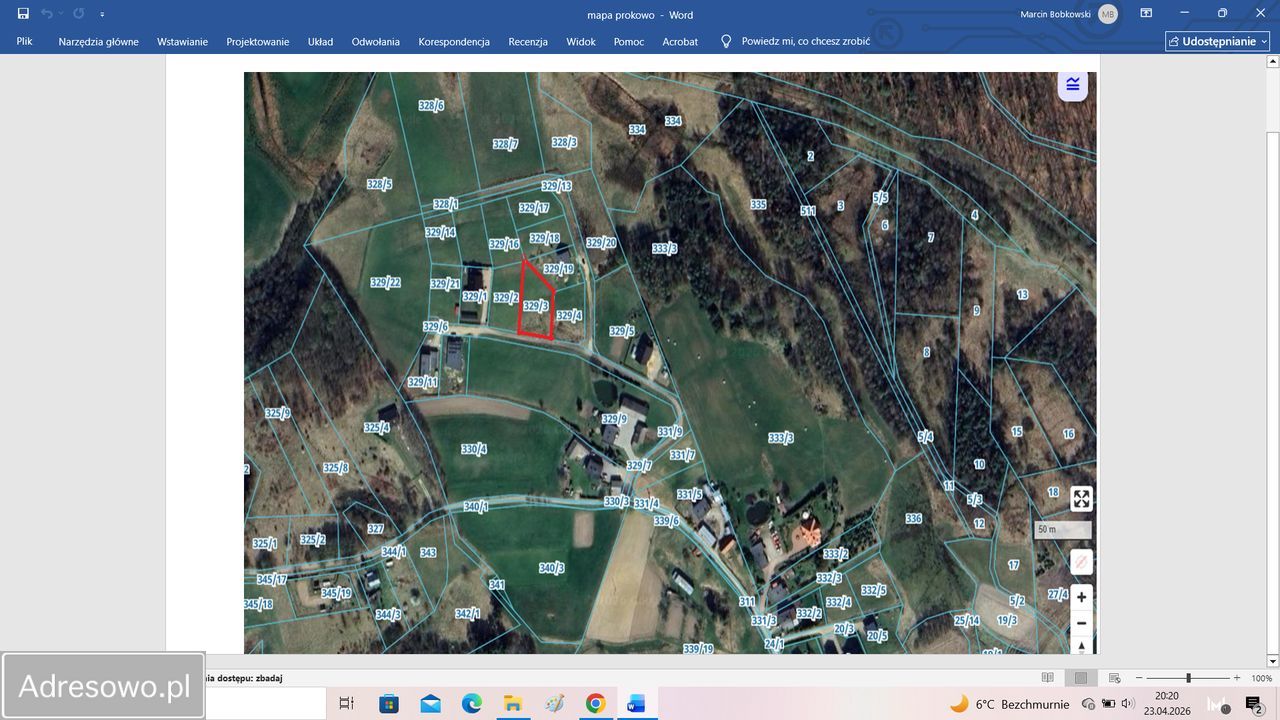This screenshot has width=1280, height=720.
Task: Open accessibility check in status bar
Action: pyautogui.click(x=245, y=678)
